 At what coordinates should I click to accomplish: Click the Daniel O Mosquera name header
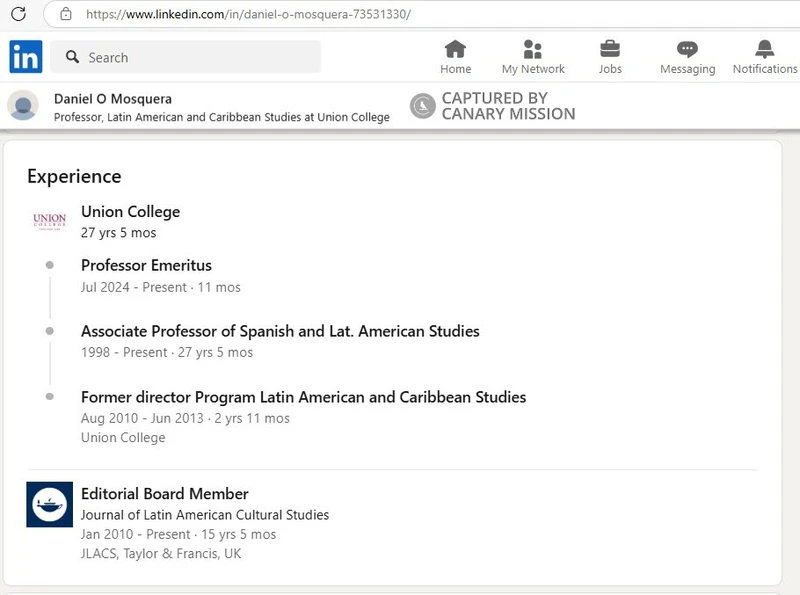click(112, 99)
